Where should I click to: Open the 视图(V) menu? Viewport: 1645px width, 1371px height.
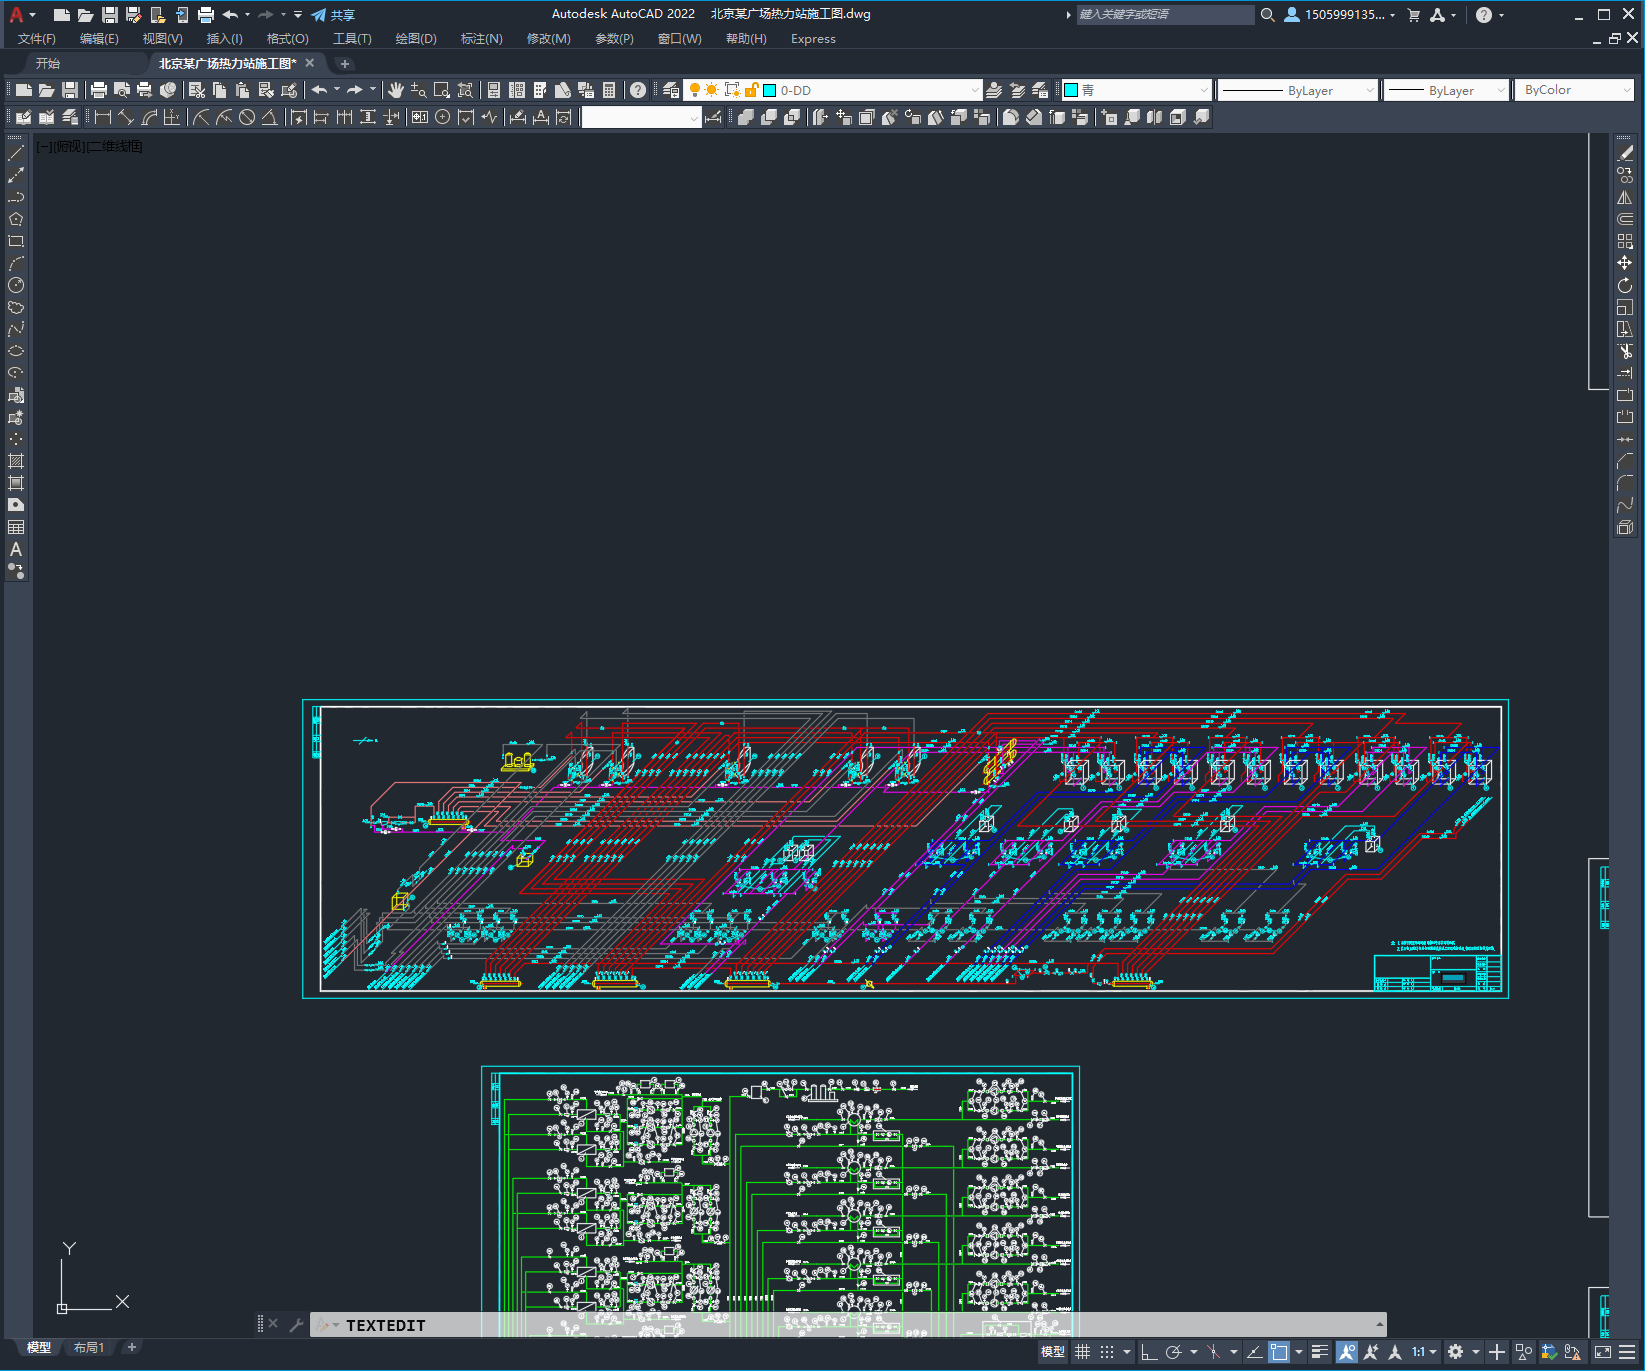point(162,39)
